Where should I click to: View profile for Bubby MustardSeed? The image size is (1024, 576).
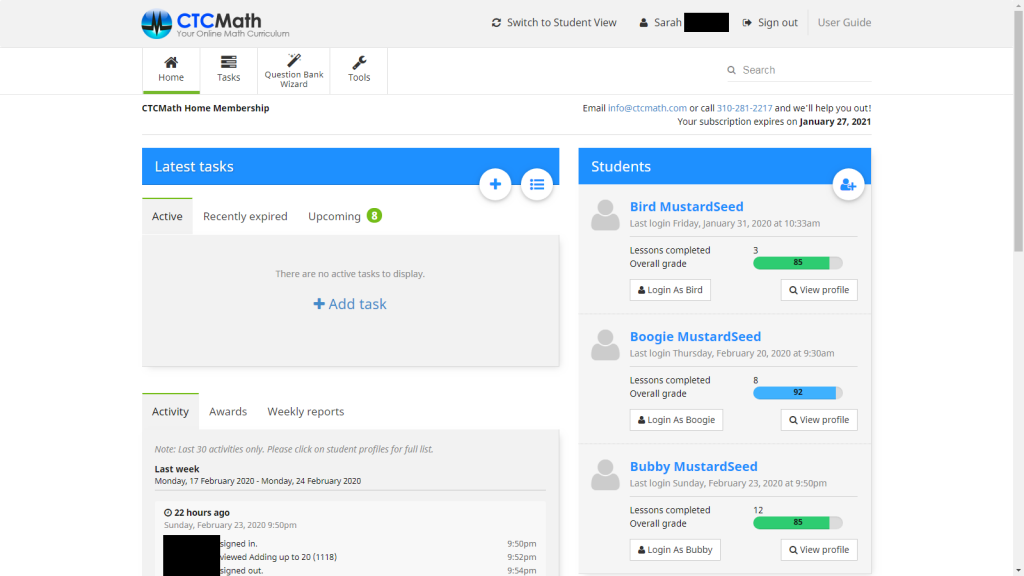click(x=819, y=550)
